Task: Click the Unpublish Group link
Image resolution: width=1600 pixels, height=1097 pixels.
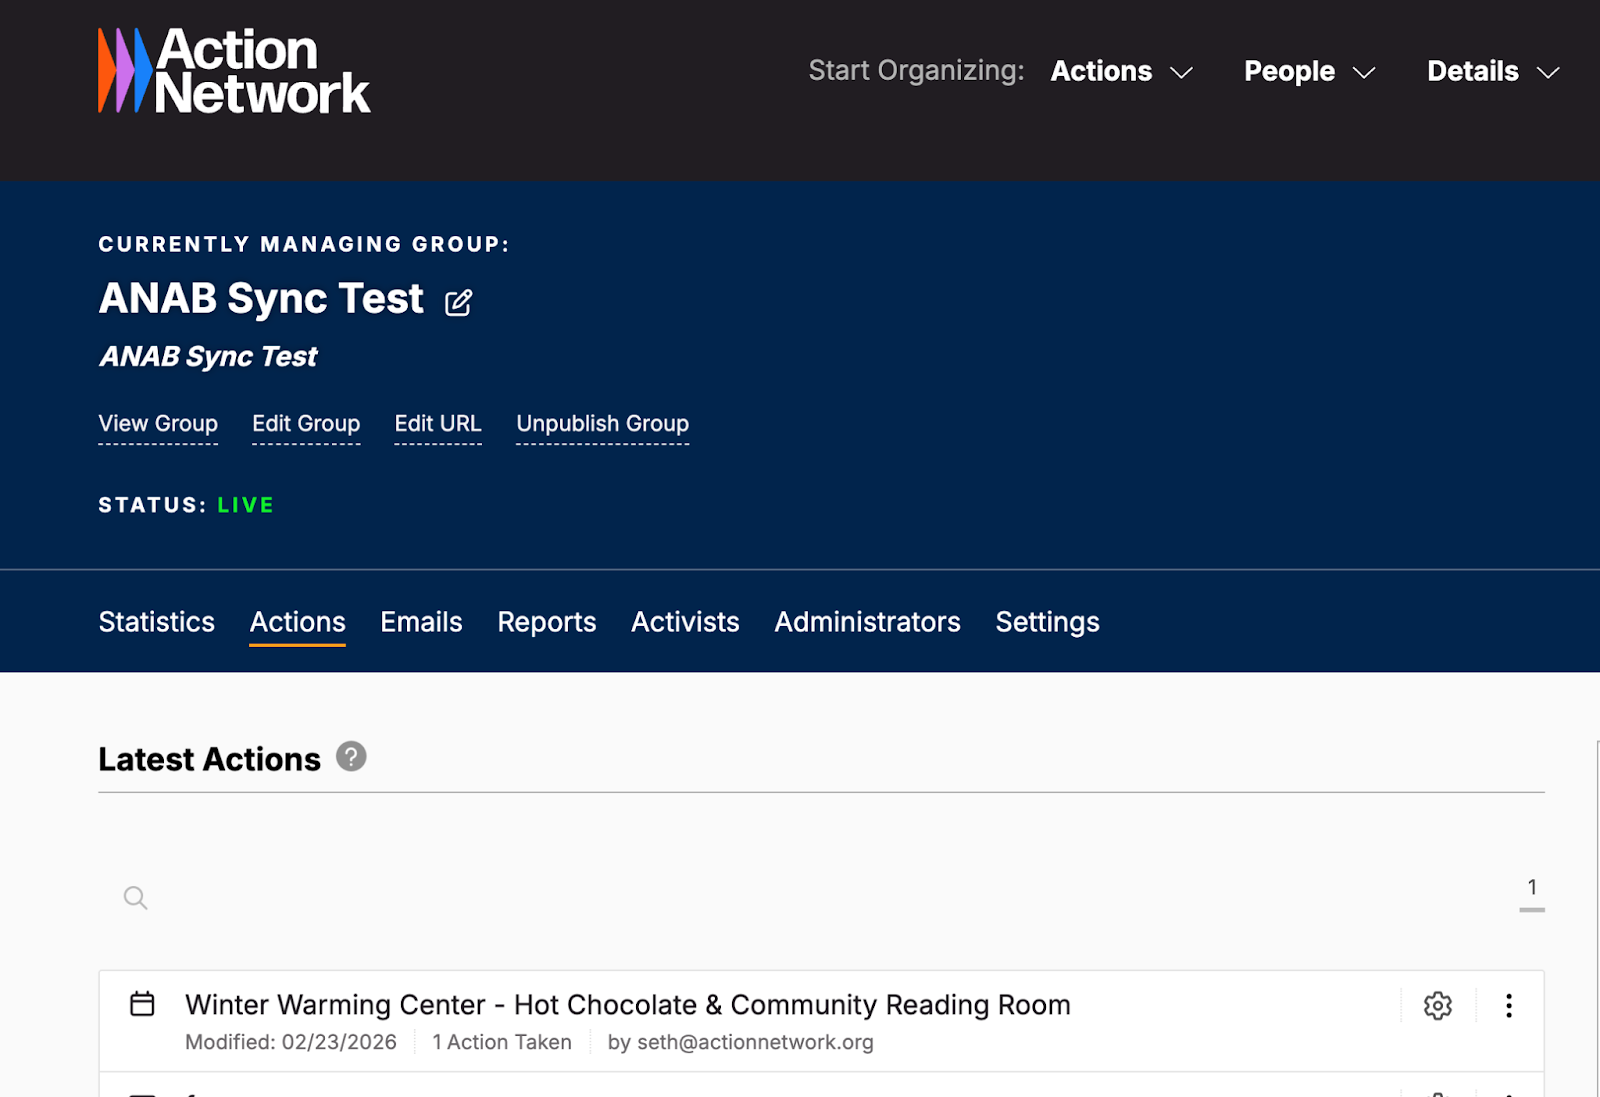Action: pos(602,424)
